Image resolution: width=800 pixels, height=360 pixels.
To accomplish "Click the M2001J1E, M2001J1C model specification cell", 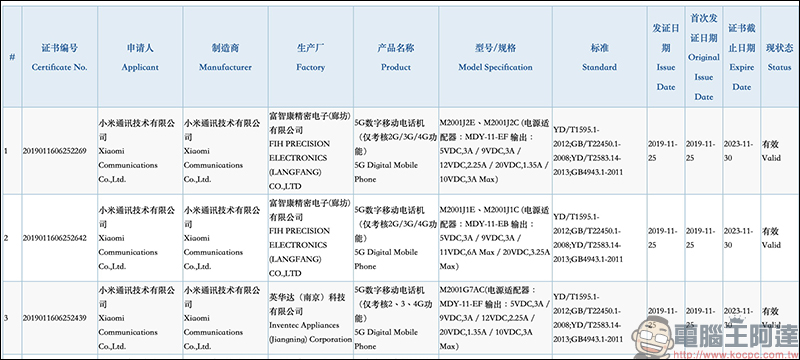I will [x=495, y=238].
